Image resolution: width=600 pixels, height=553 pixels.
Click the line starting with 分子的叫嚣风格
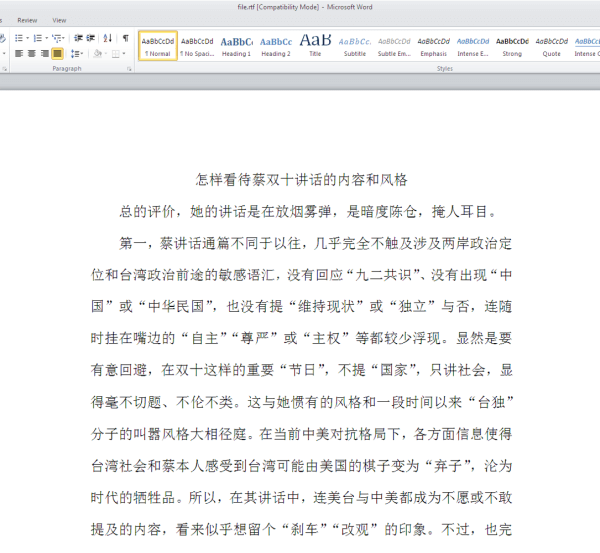click(302, 434)
